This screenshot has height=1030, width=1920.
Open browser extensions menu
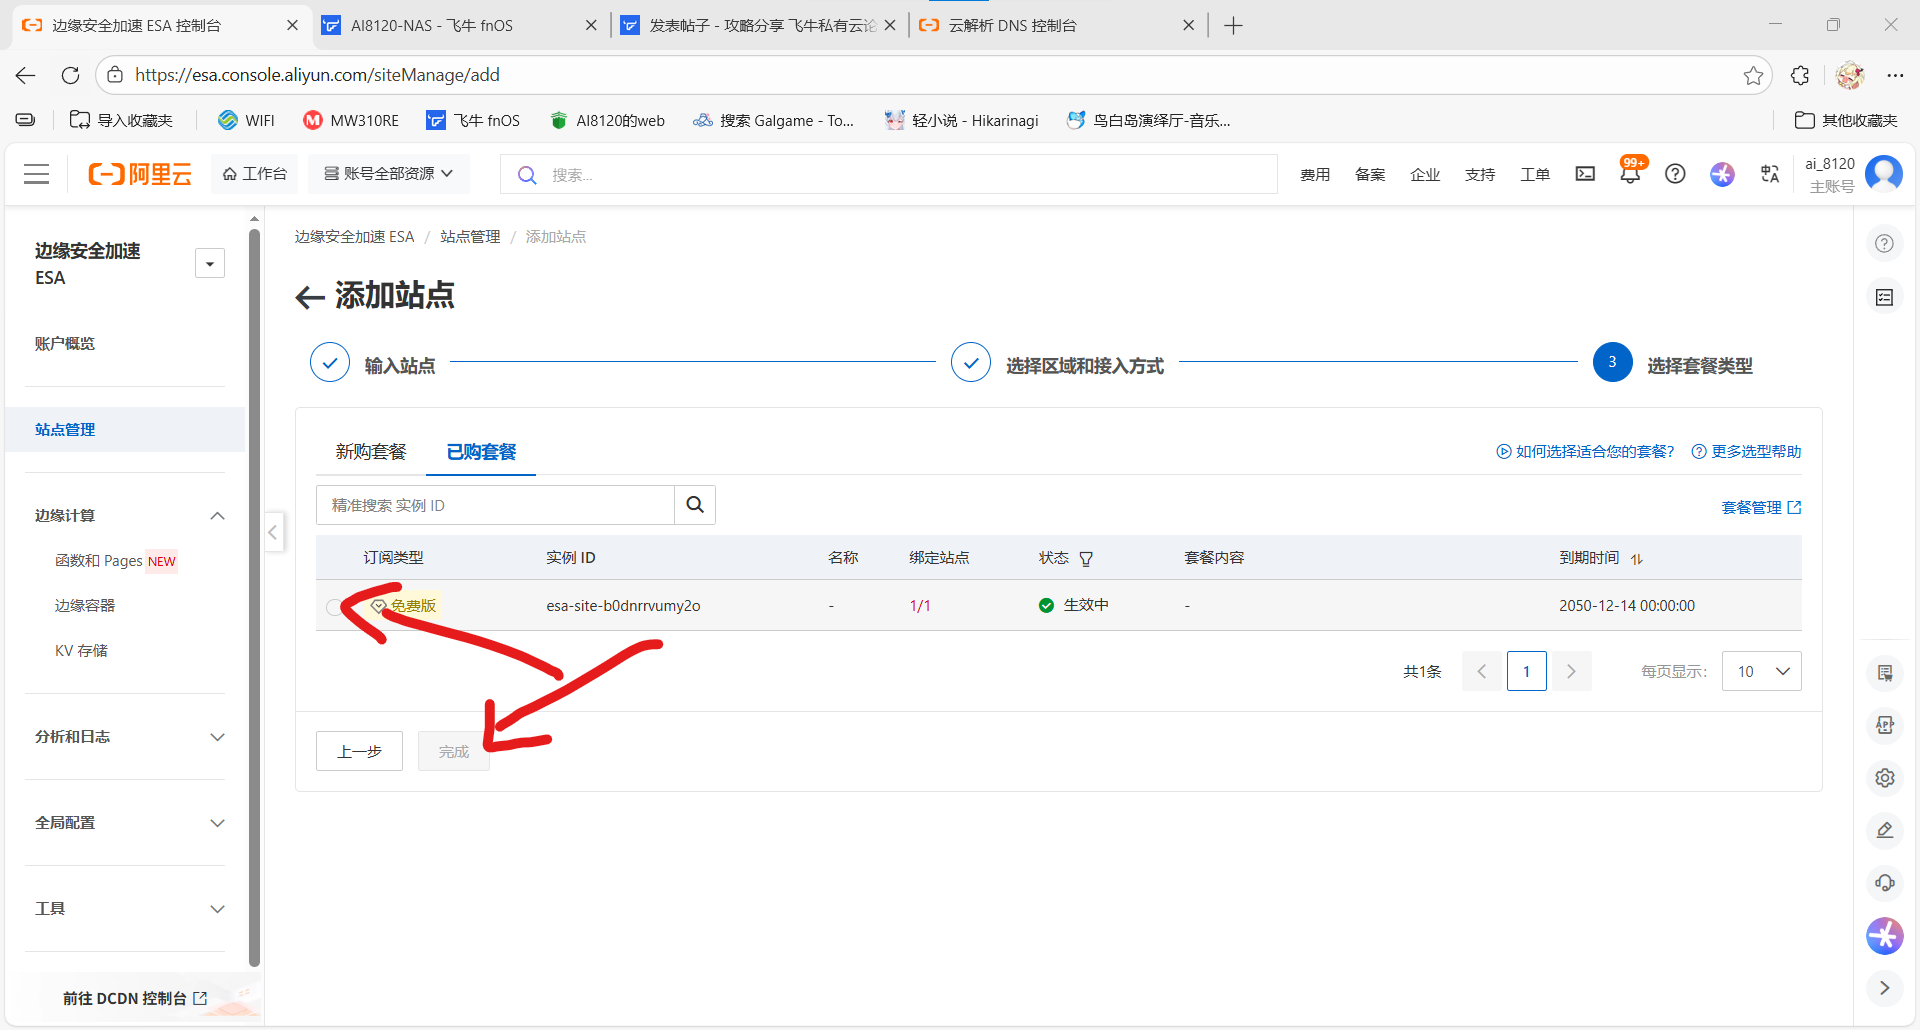click(x=1800, y=75)
